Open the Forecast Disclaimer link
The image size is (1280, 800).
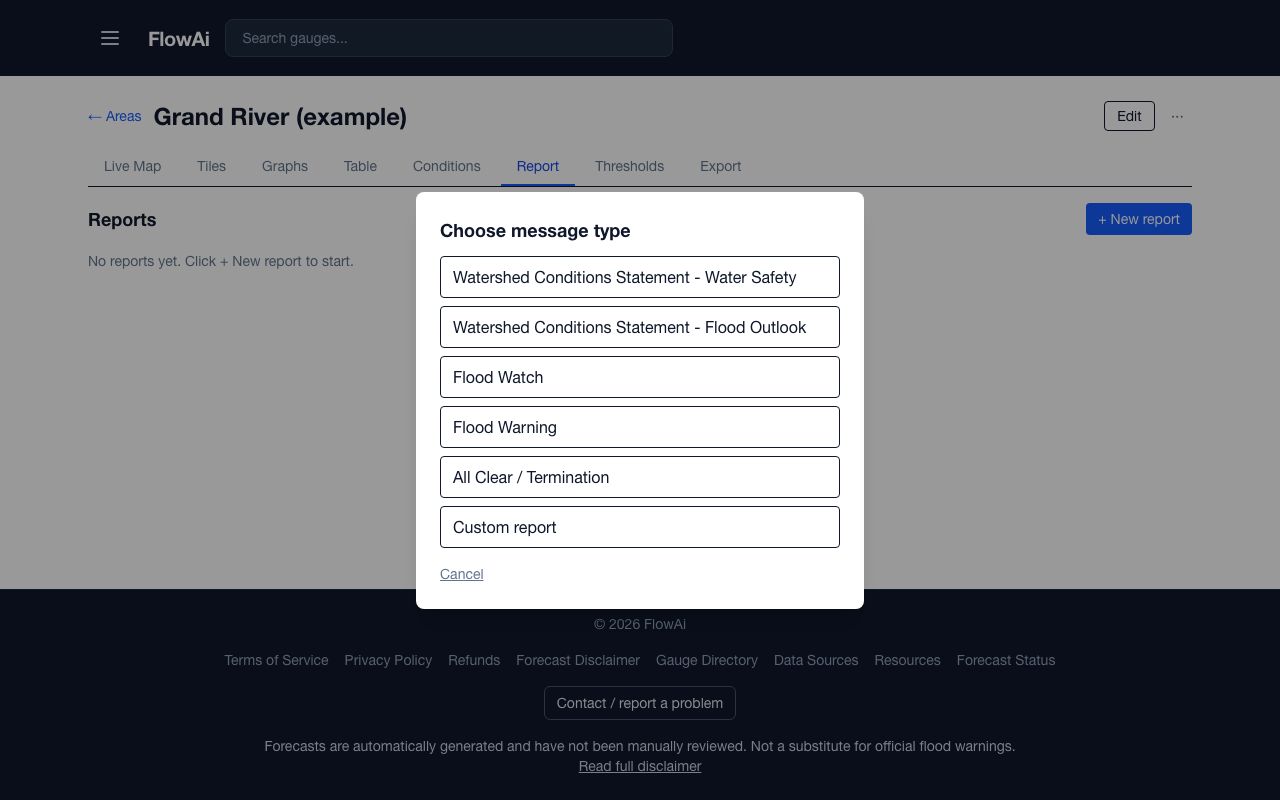[578, 660]
